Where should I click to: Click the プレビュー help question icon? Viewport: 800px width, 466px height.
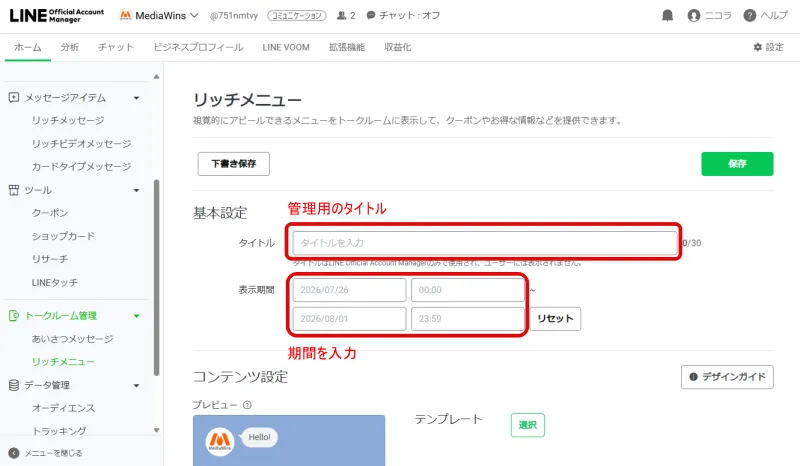coord(247,405)
